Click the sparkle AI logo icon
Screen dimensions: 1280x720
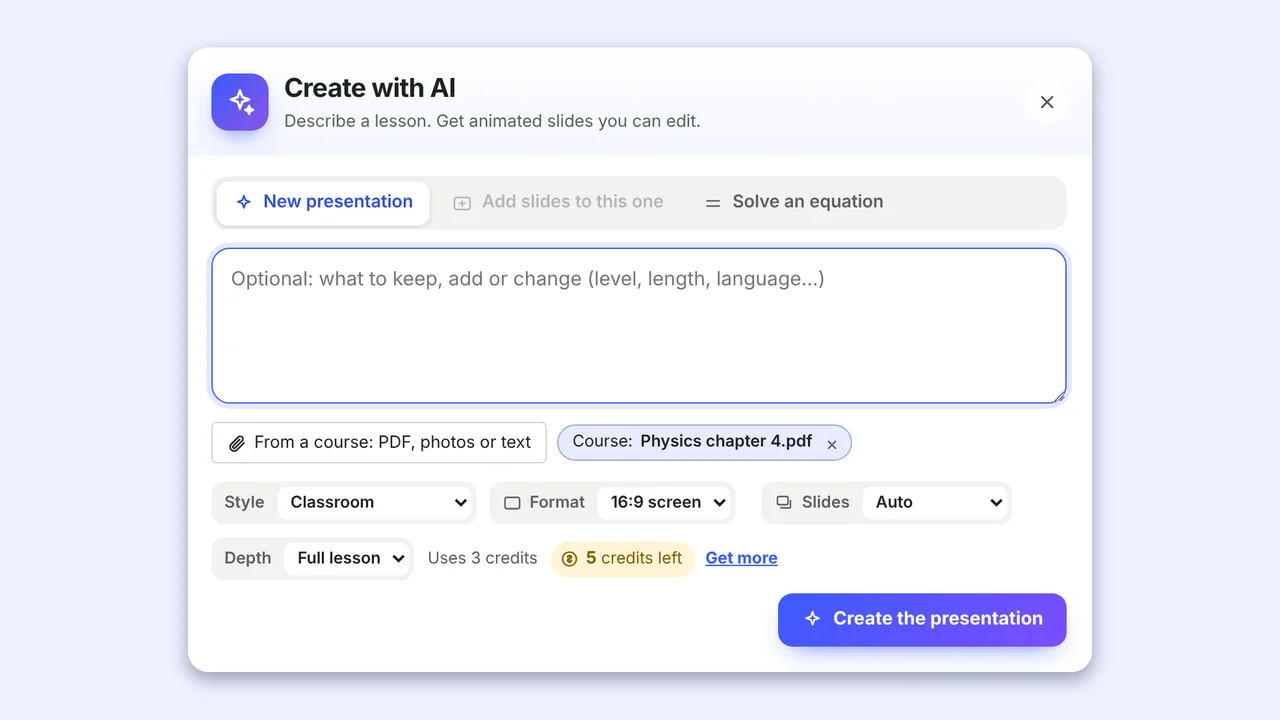pyautogui.click(x=240, y=102)
